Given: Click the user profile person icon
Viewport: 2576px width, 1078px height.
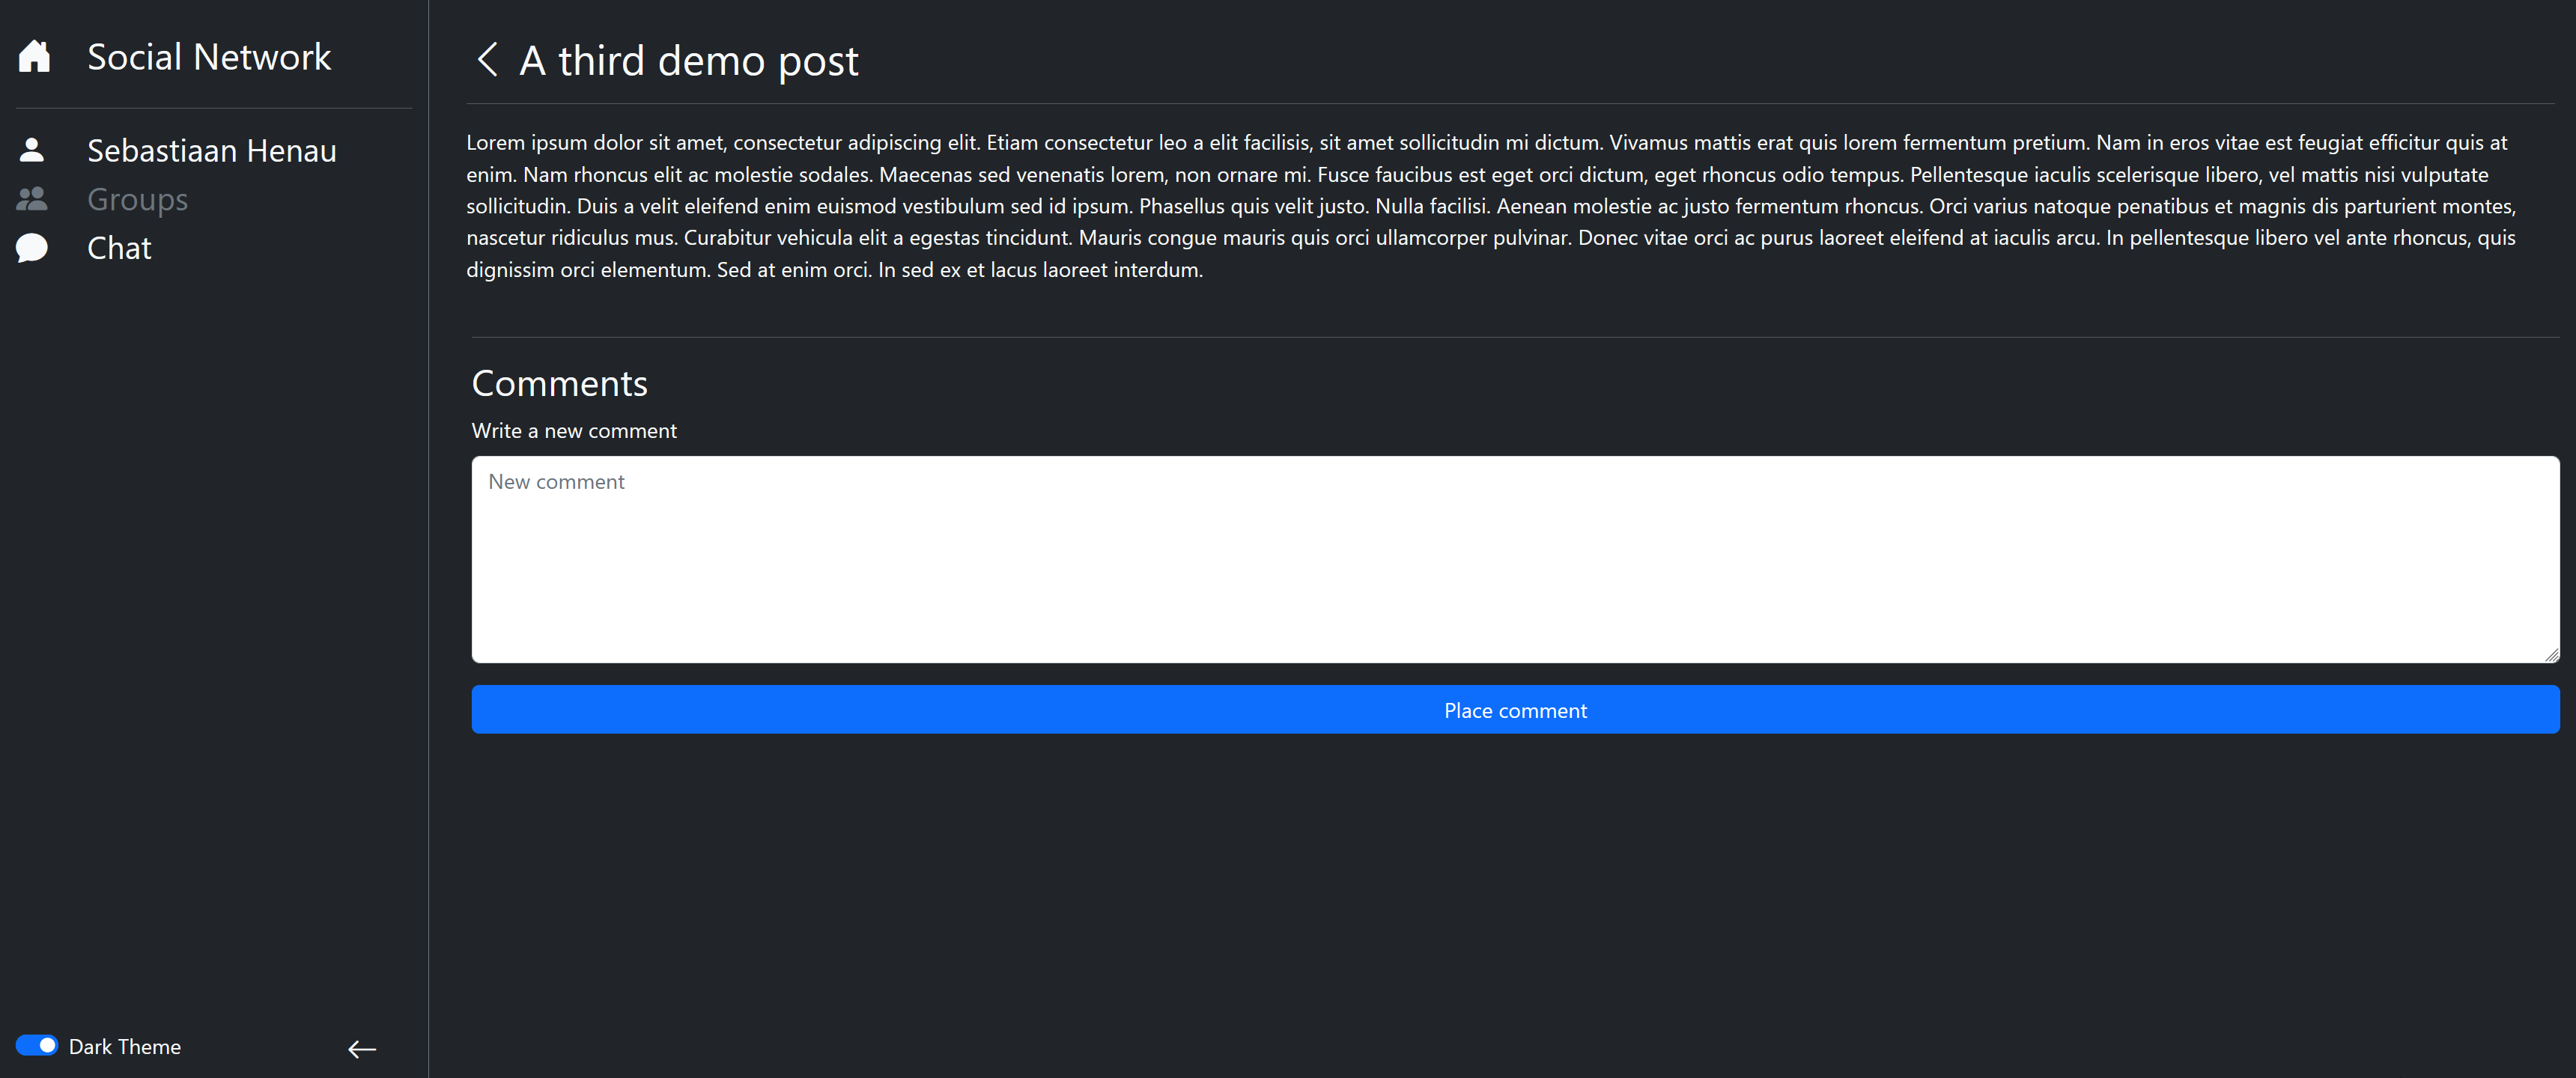Looking at the screenshot, I should [x=32, y=150].
